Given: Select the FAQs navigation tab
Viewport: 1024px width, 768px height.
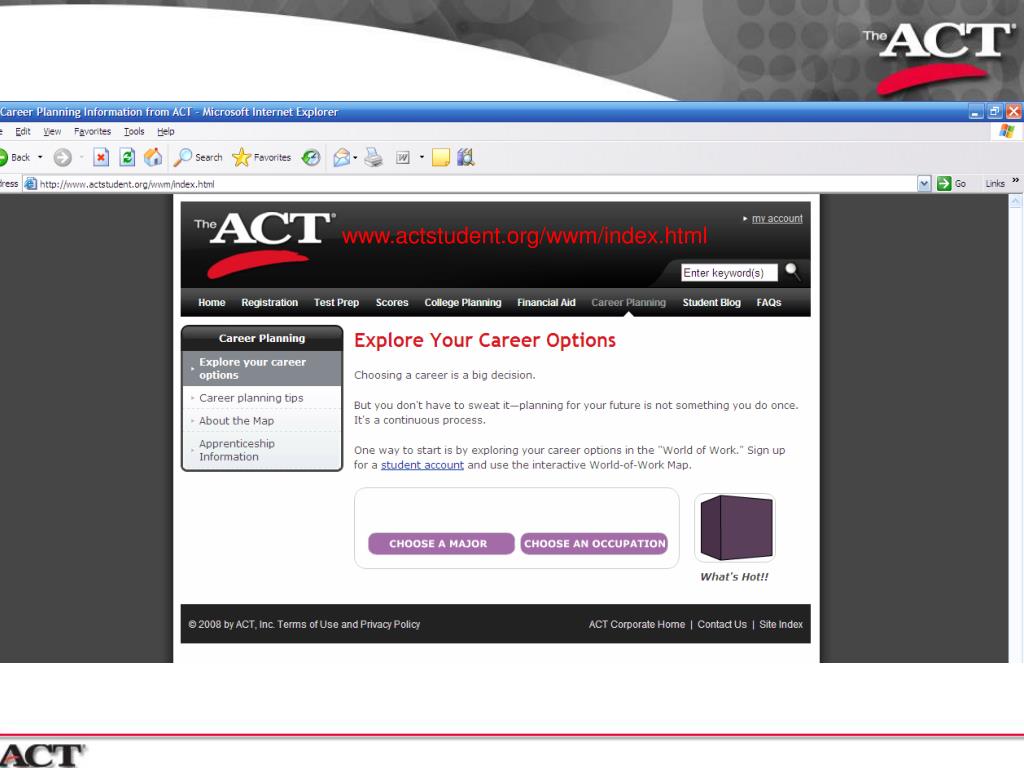Looking at the screenshot, I should [x=769, y=302].
